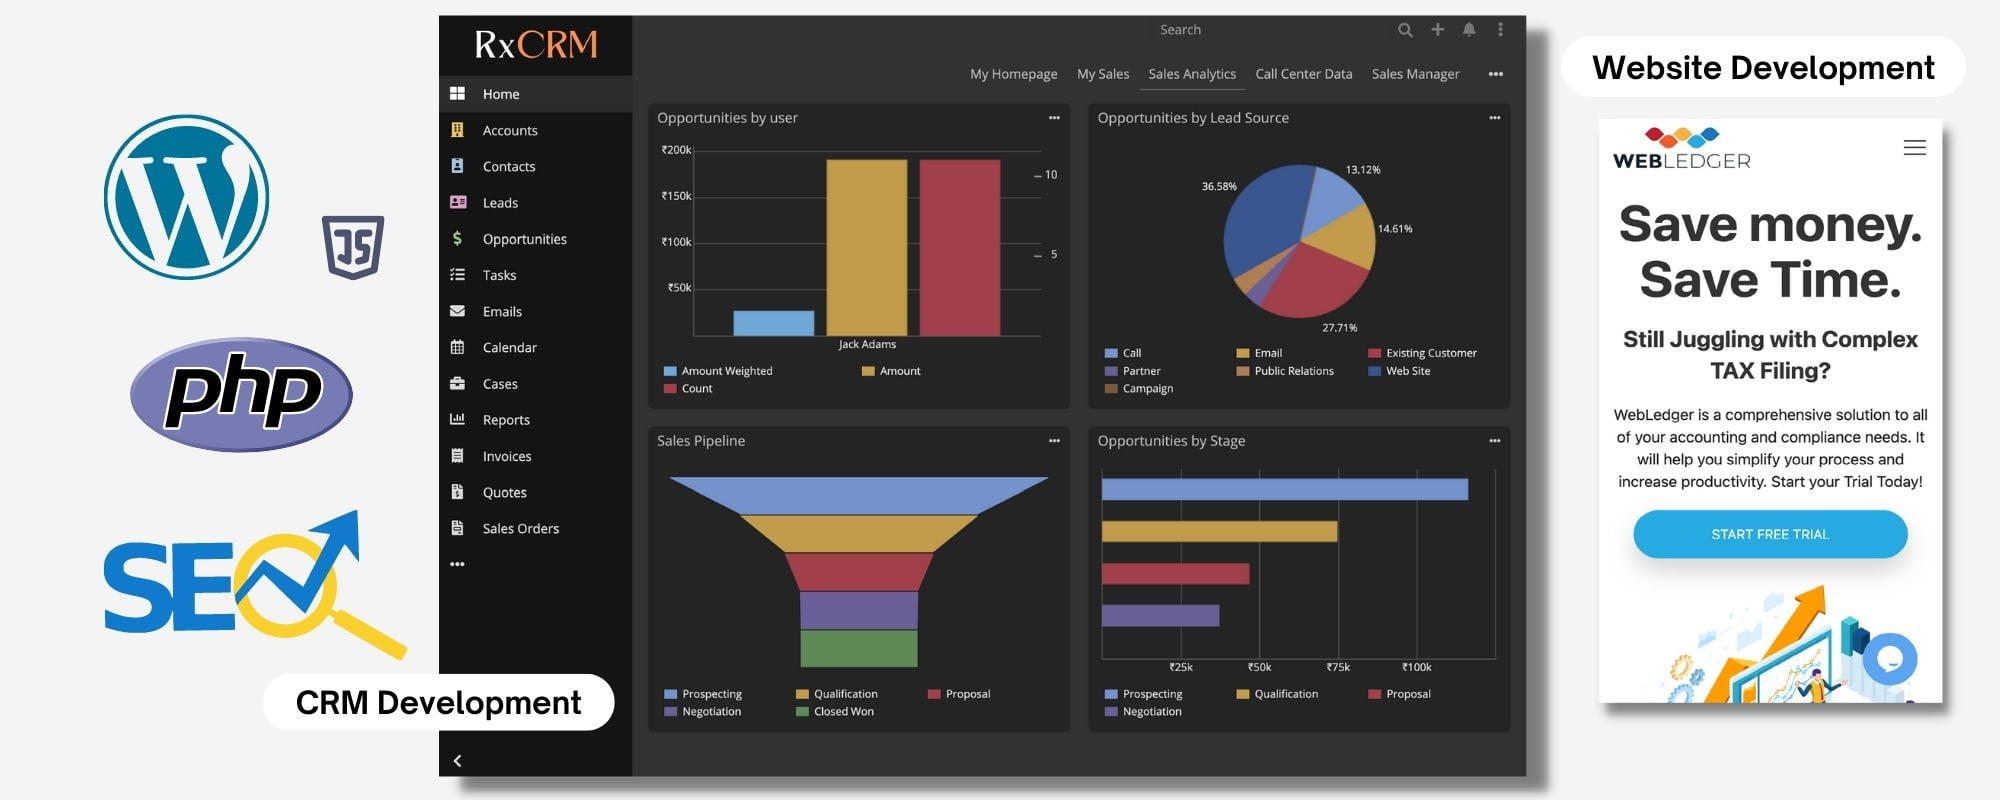The width and height of the screenshot is (2000, 800).
Task: Open the Call Center Data tab
Action: pos(1304,74)
